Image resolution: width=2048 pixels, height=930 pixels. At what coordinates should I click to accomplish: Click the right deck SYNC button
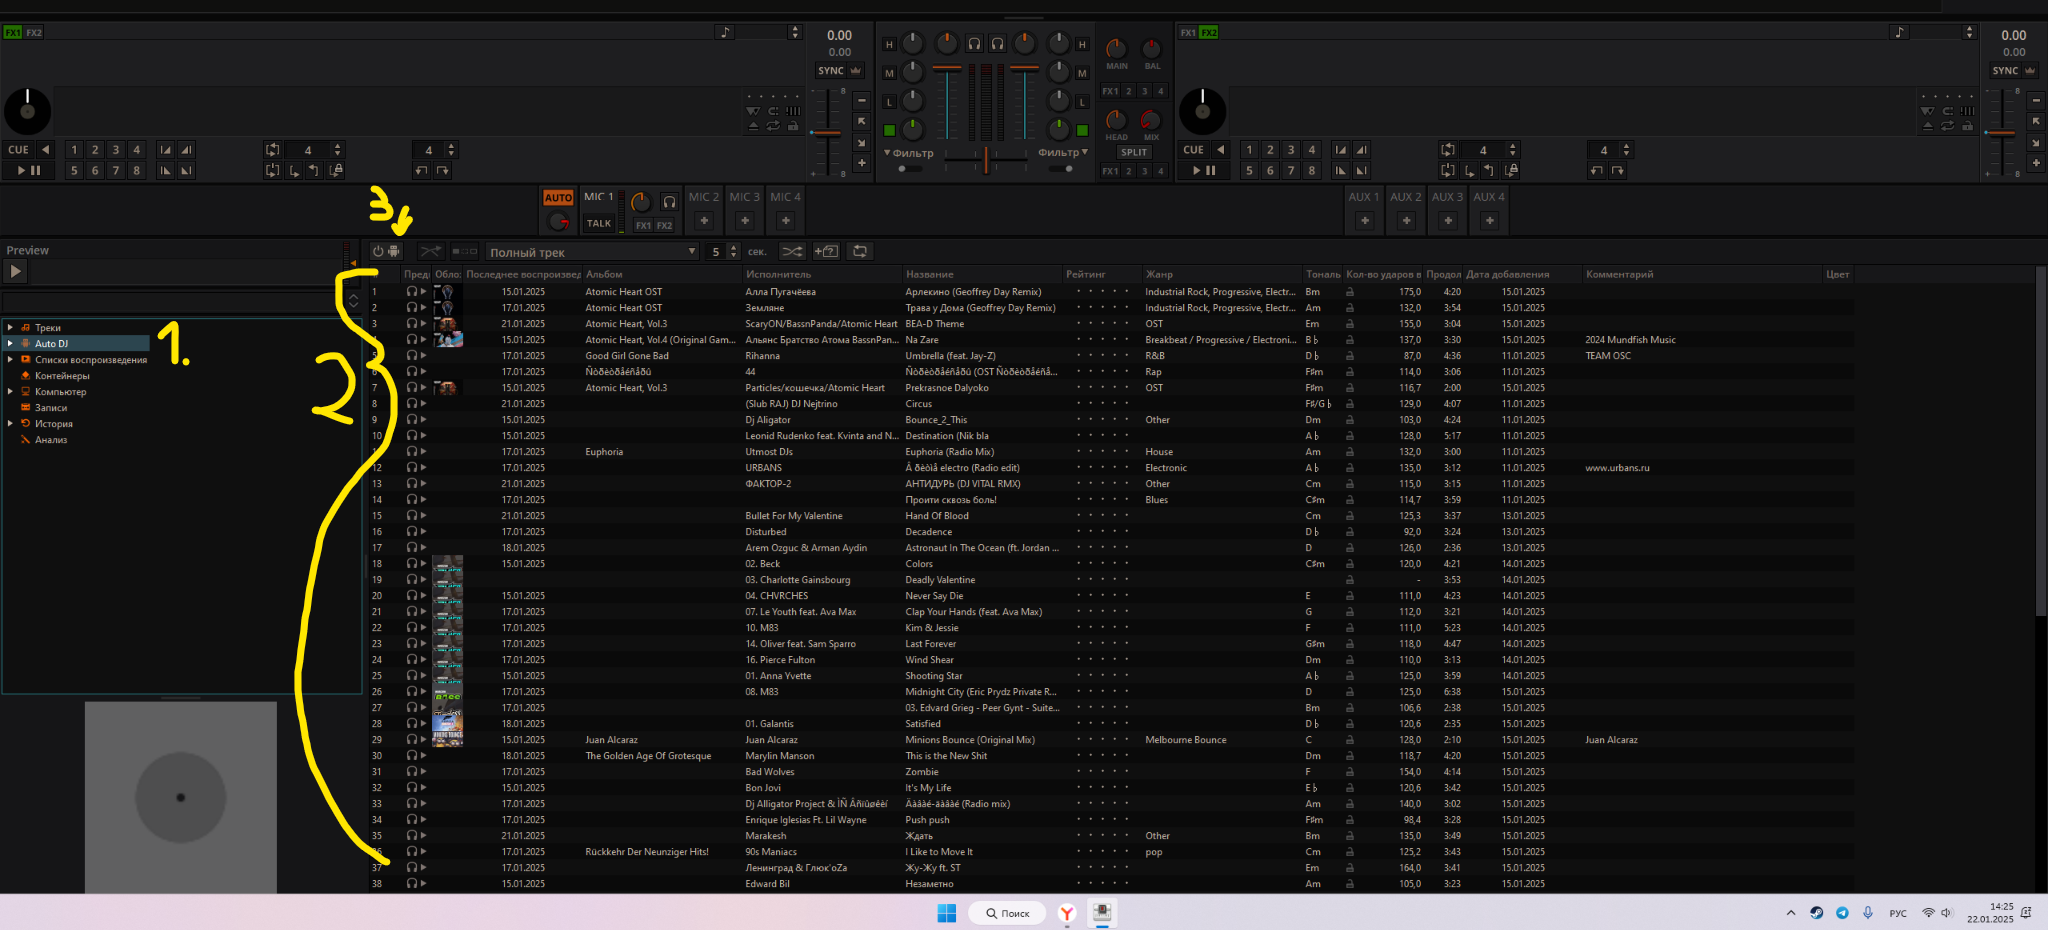[2005, 70]
